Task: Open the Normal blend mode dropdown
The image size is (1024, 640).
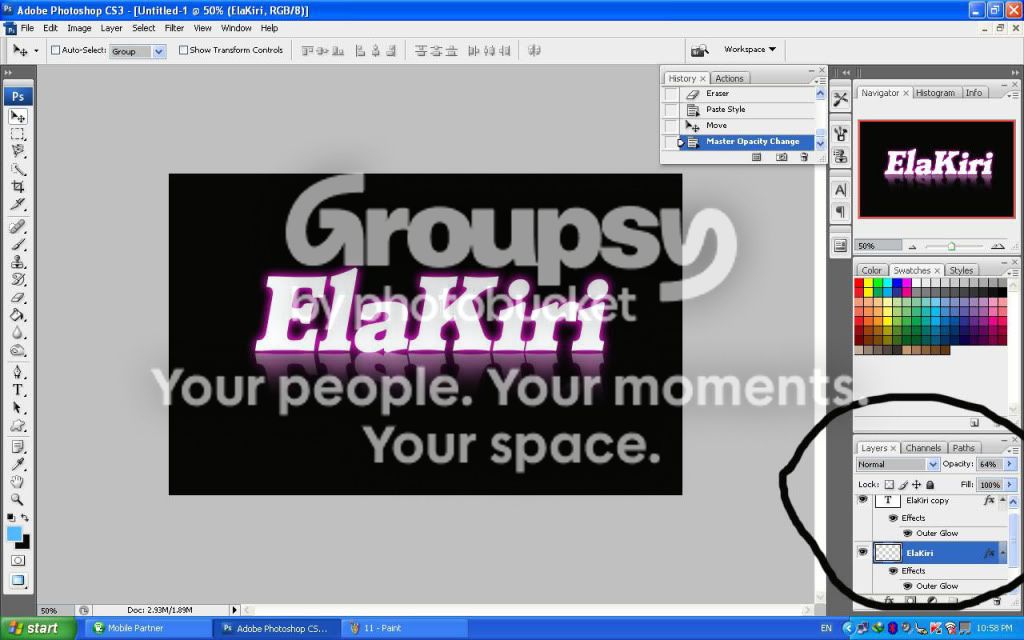Action: pyautogui.click(x=933, y=464)
